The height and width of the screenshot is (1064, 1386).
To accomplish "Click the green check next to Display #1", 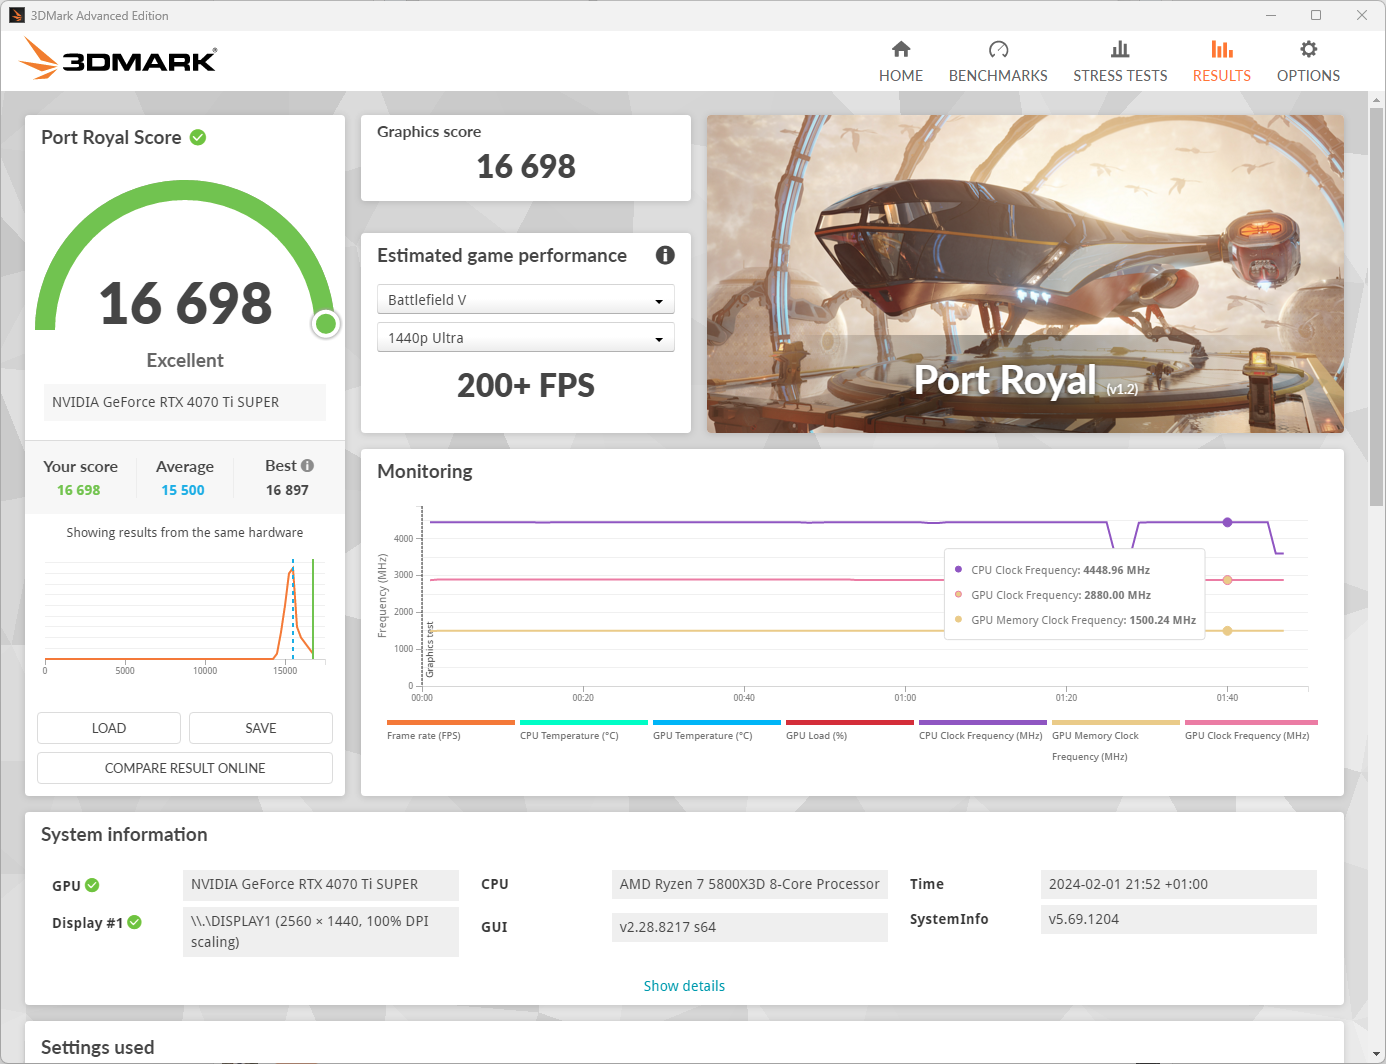I will tap(134, 922).
